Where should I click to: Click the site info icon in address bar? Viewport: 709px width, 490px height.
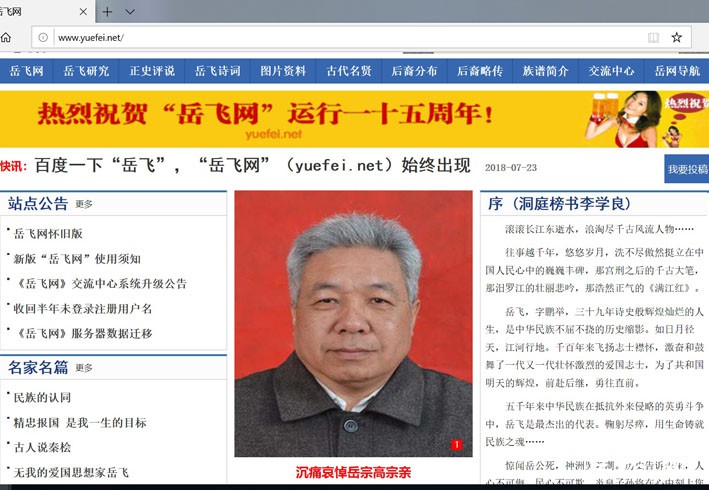(x=43, y=38)
